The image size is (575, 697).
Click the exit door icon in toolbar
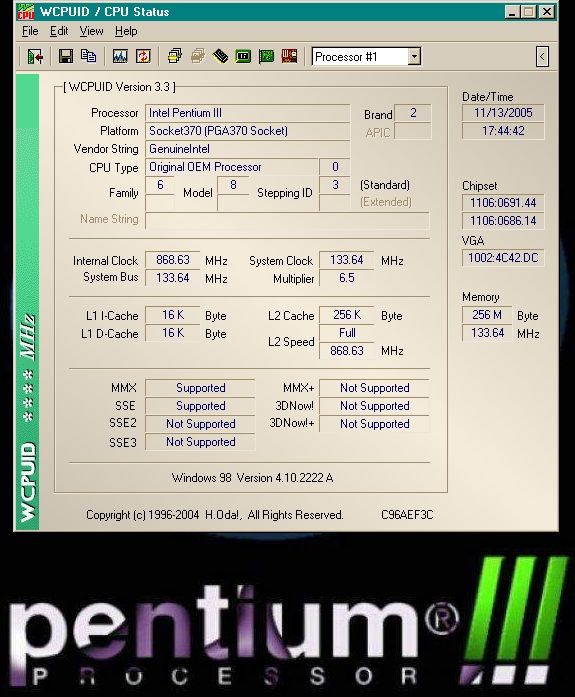click(35, 56)
